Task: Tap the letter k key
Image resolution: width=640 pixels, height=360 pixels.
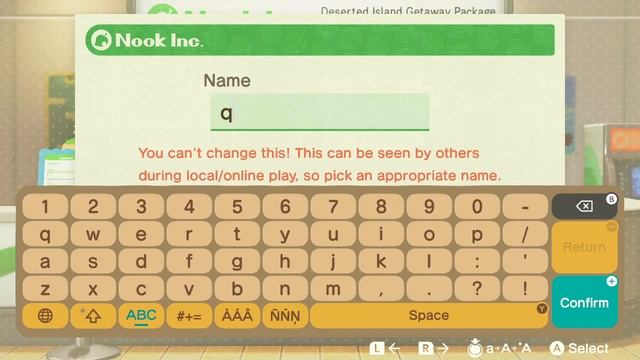Action: [381, 261]
